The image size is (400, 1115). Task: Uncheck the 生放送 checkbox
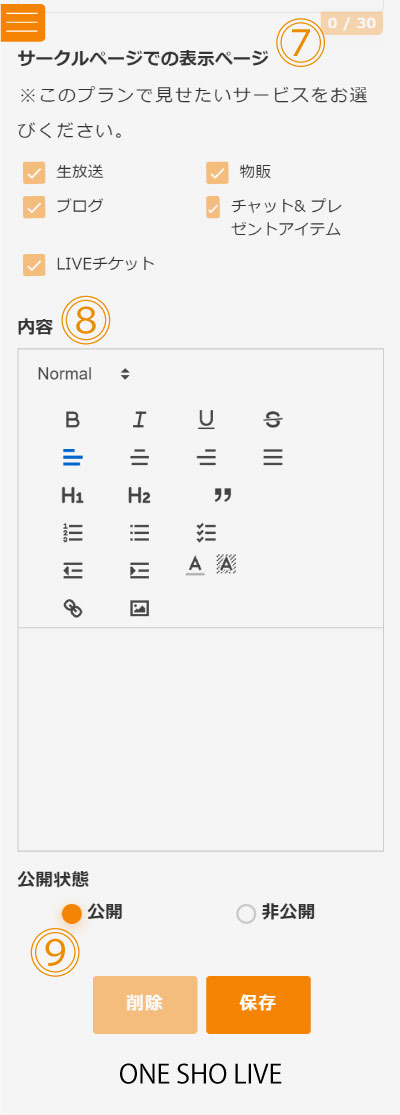(33, 172)
